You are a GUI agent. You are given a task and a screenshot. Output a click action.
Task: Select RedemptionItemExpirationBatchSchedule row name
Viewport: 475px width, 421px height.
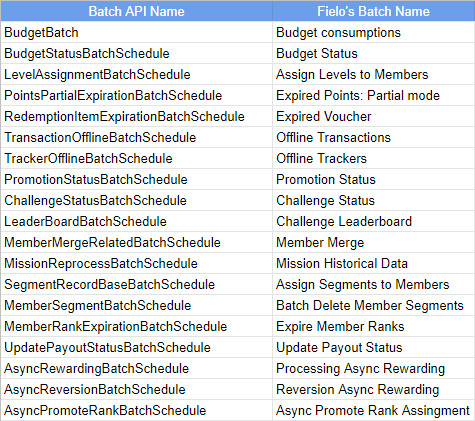(x=124, y=117)
